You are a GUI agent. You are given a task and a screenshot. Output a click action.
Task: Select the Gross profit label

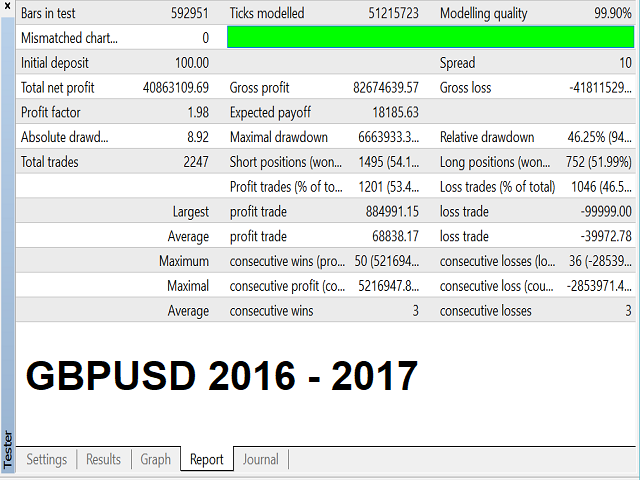point(260,88)
